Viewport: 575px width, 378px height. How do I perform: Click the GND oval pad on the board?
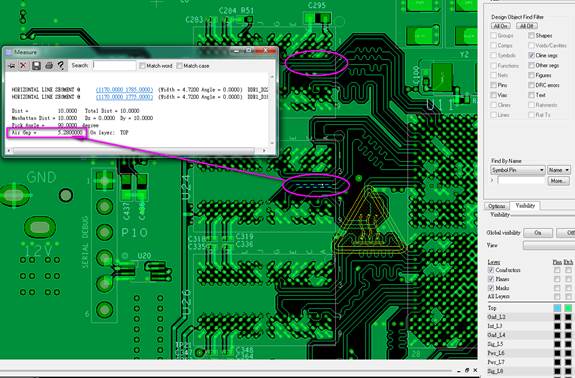click(x=15, y=195)
